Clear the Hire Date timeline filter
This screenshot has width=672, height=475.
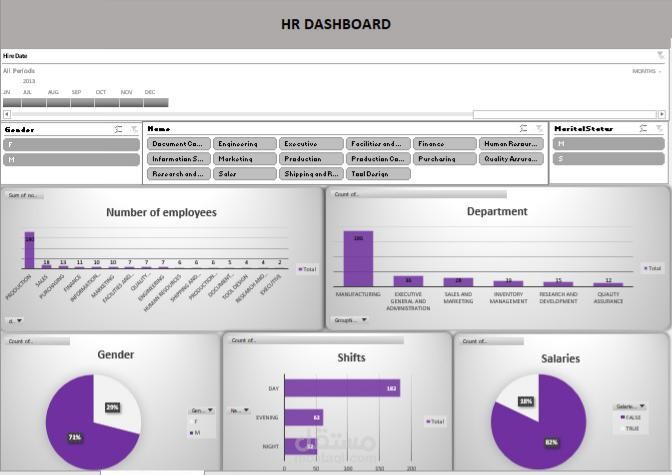click(x=660, y=55)
